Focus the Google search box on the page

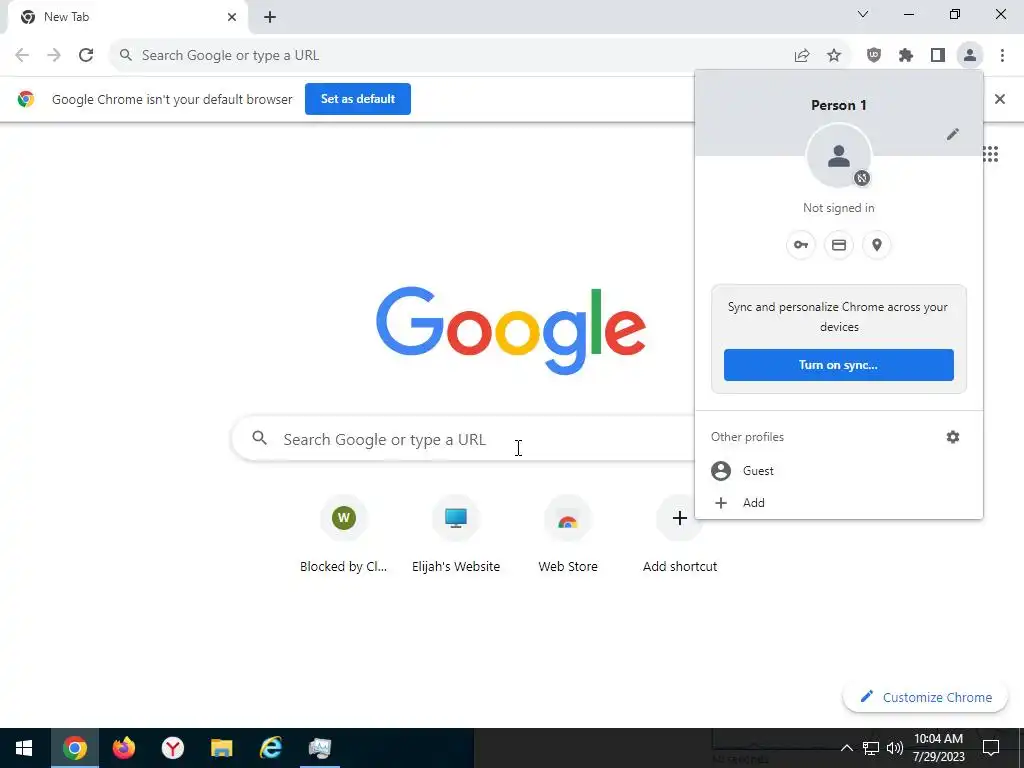click(464, 439)
